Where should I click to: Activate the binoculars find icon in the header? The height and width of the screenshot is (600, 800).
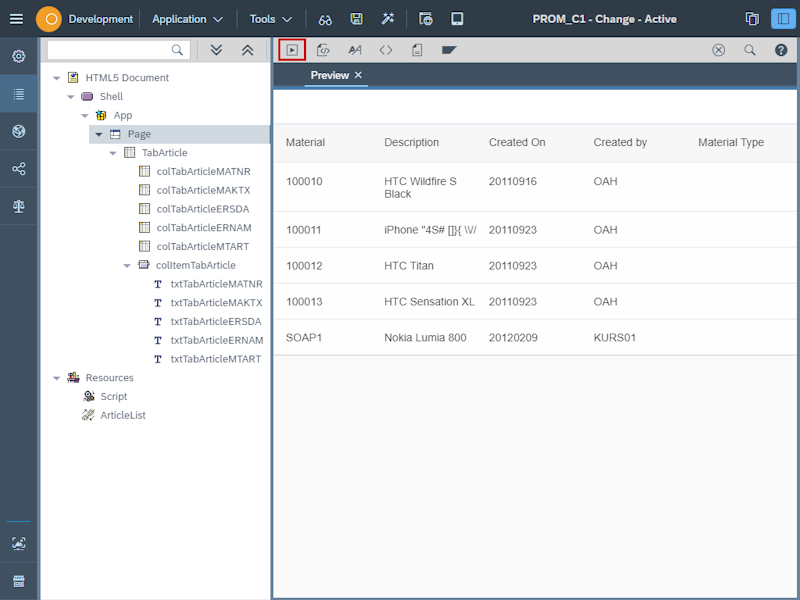point(324,18)
